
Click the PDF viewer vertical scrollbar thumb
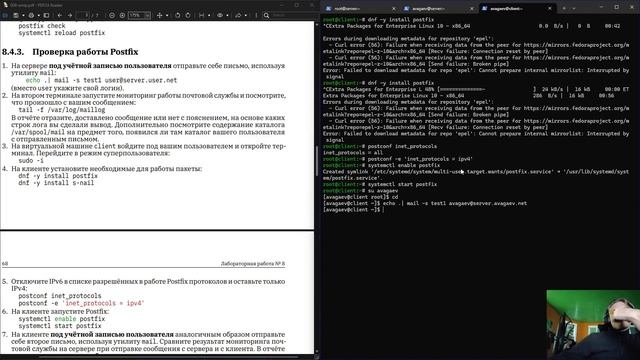tap(317, 160)
